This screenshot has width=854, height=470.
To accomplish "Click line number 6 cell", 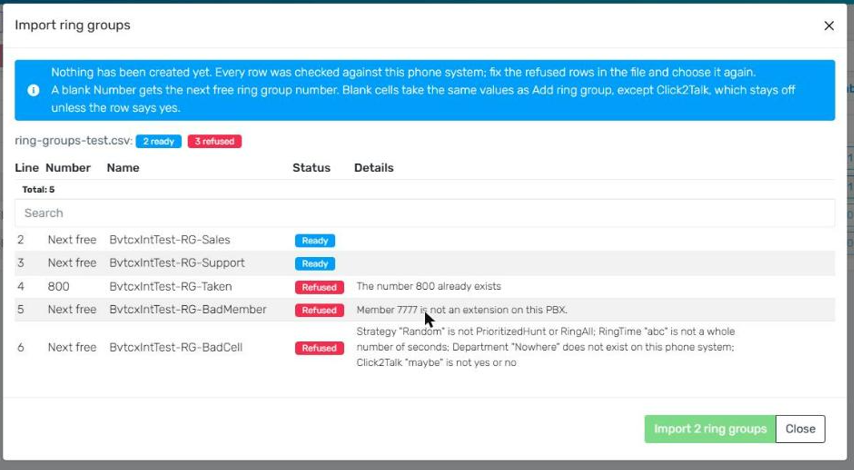I will (21, 347).
